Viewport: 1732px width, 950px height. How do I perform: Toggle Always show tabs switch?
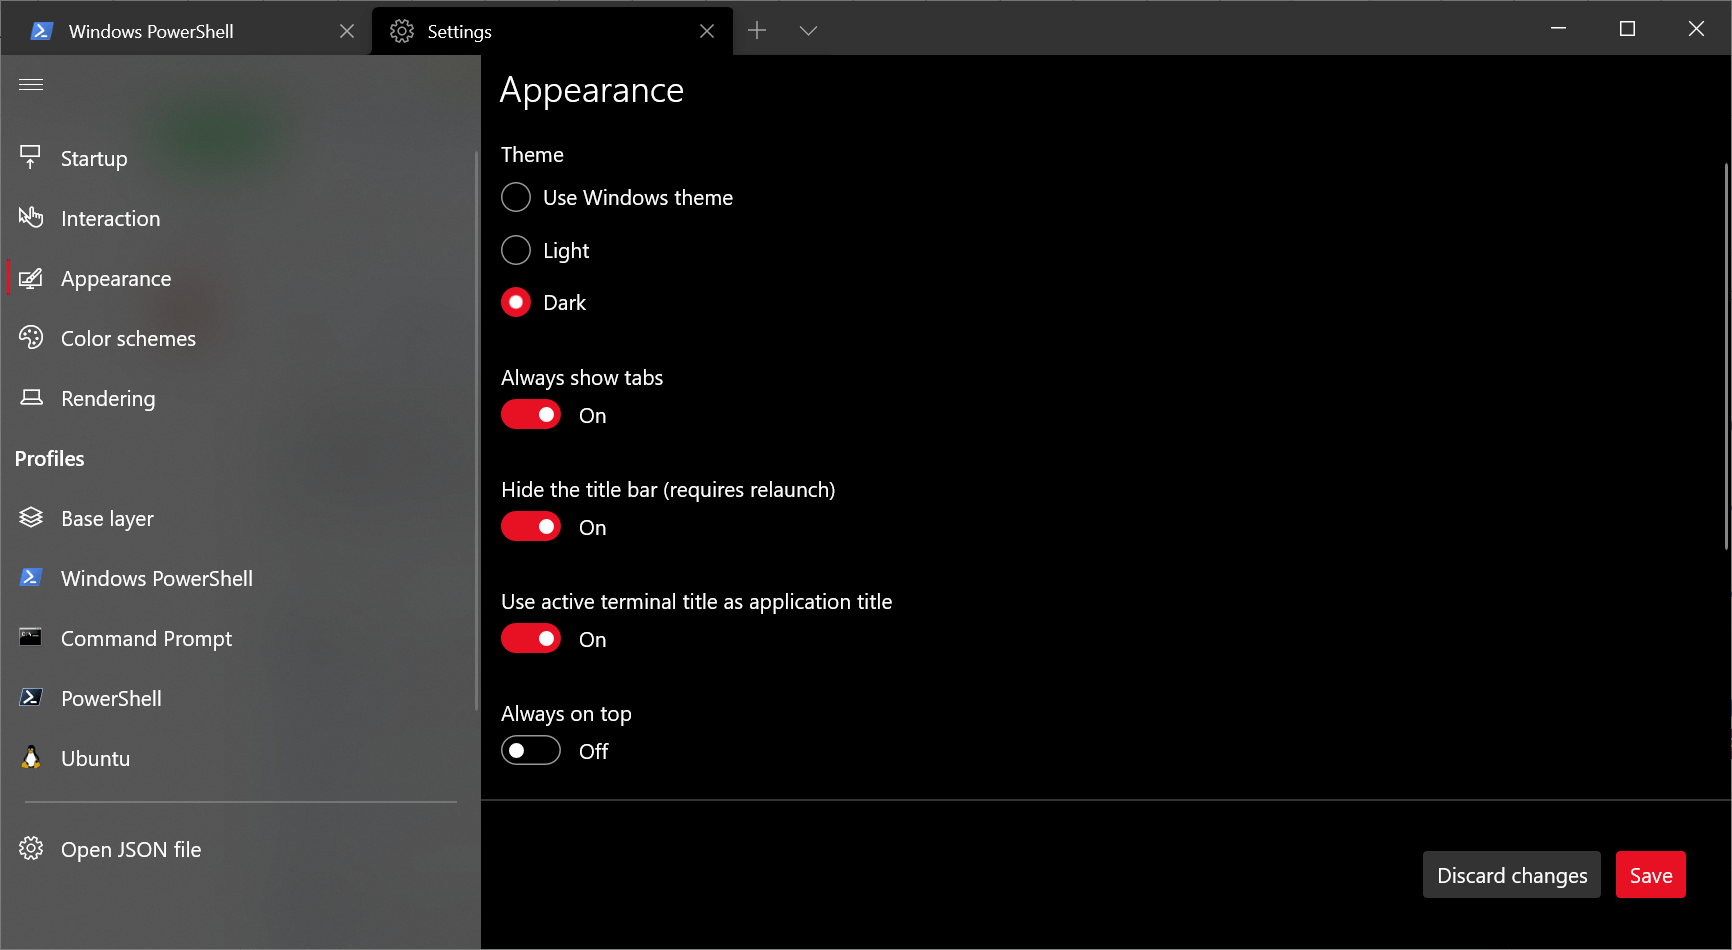tap(531, 414)
